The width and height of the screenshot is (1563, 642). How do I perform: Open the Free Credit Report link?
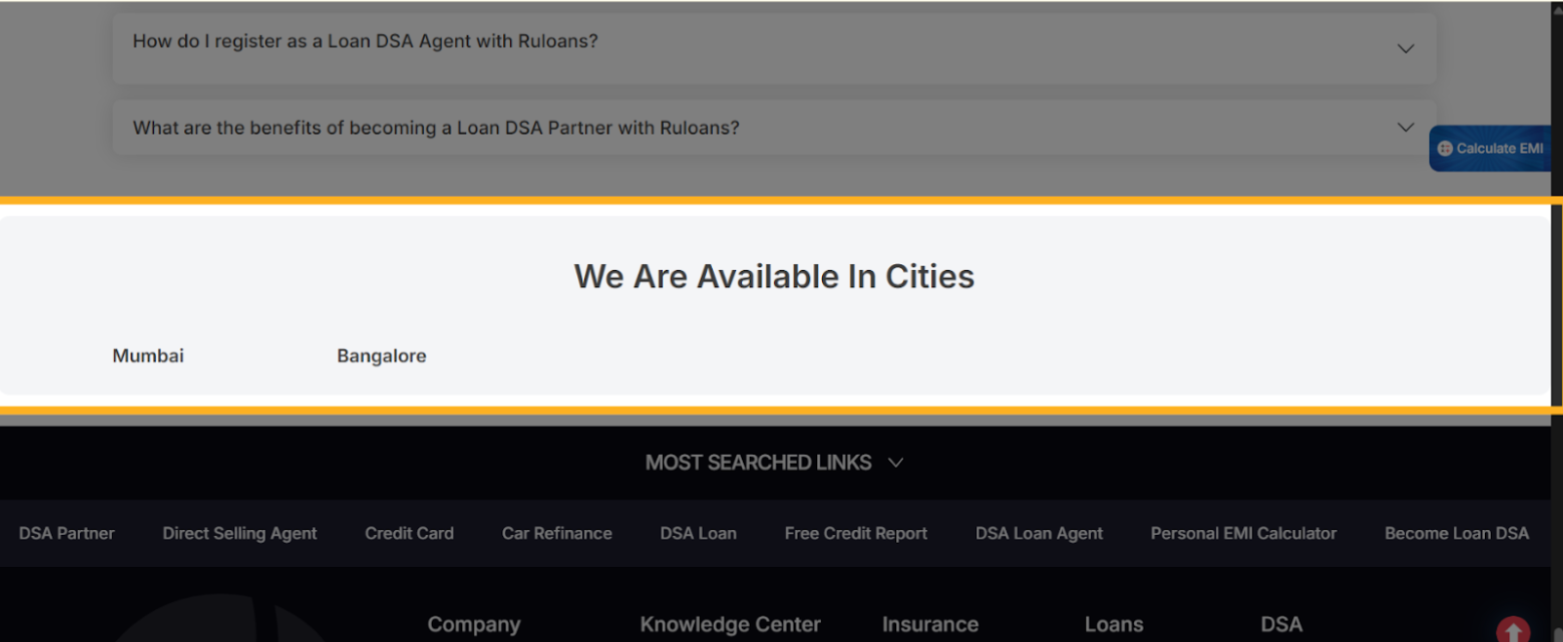click(x=856, y=534)
